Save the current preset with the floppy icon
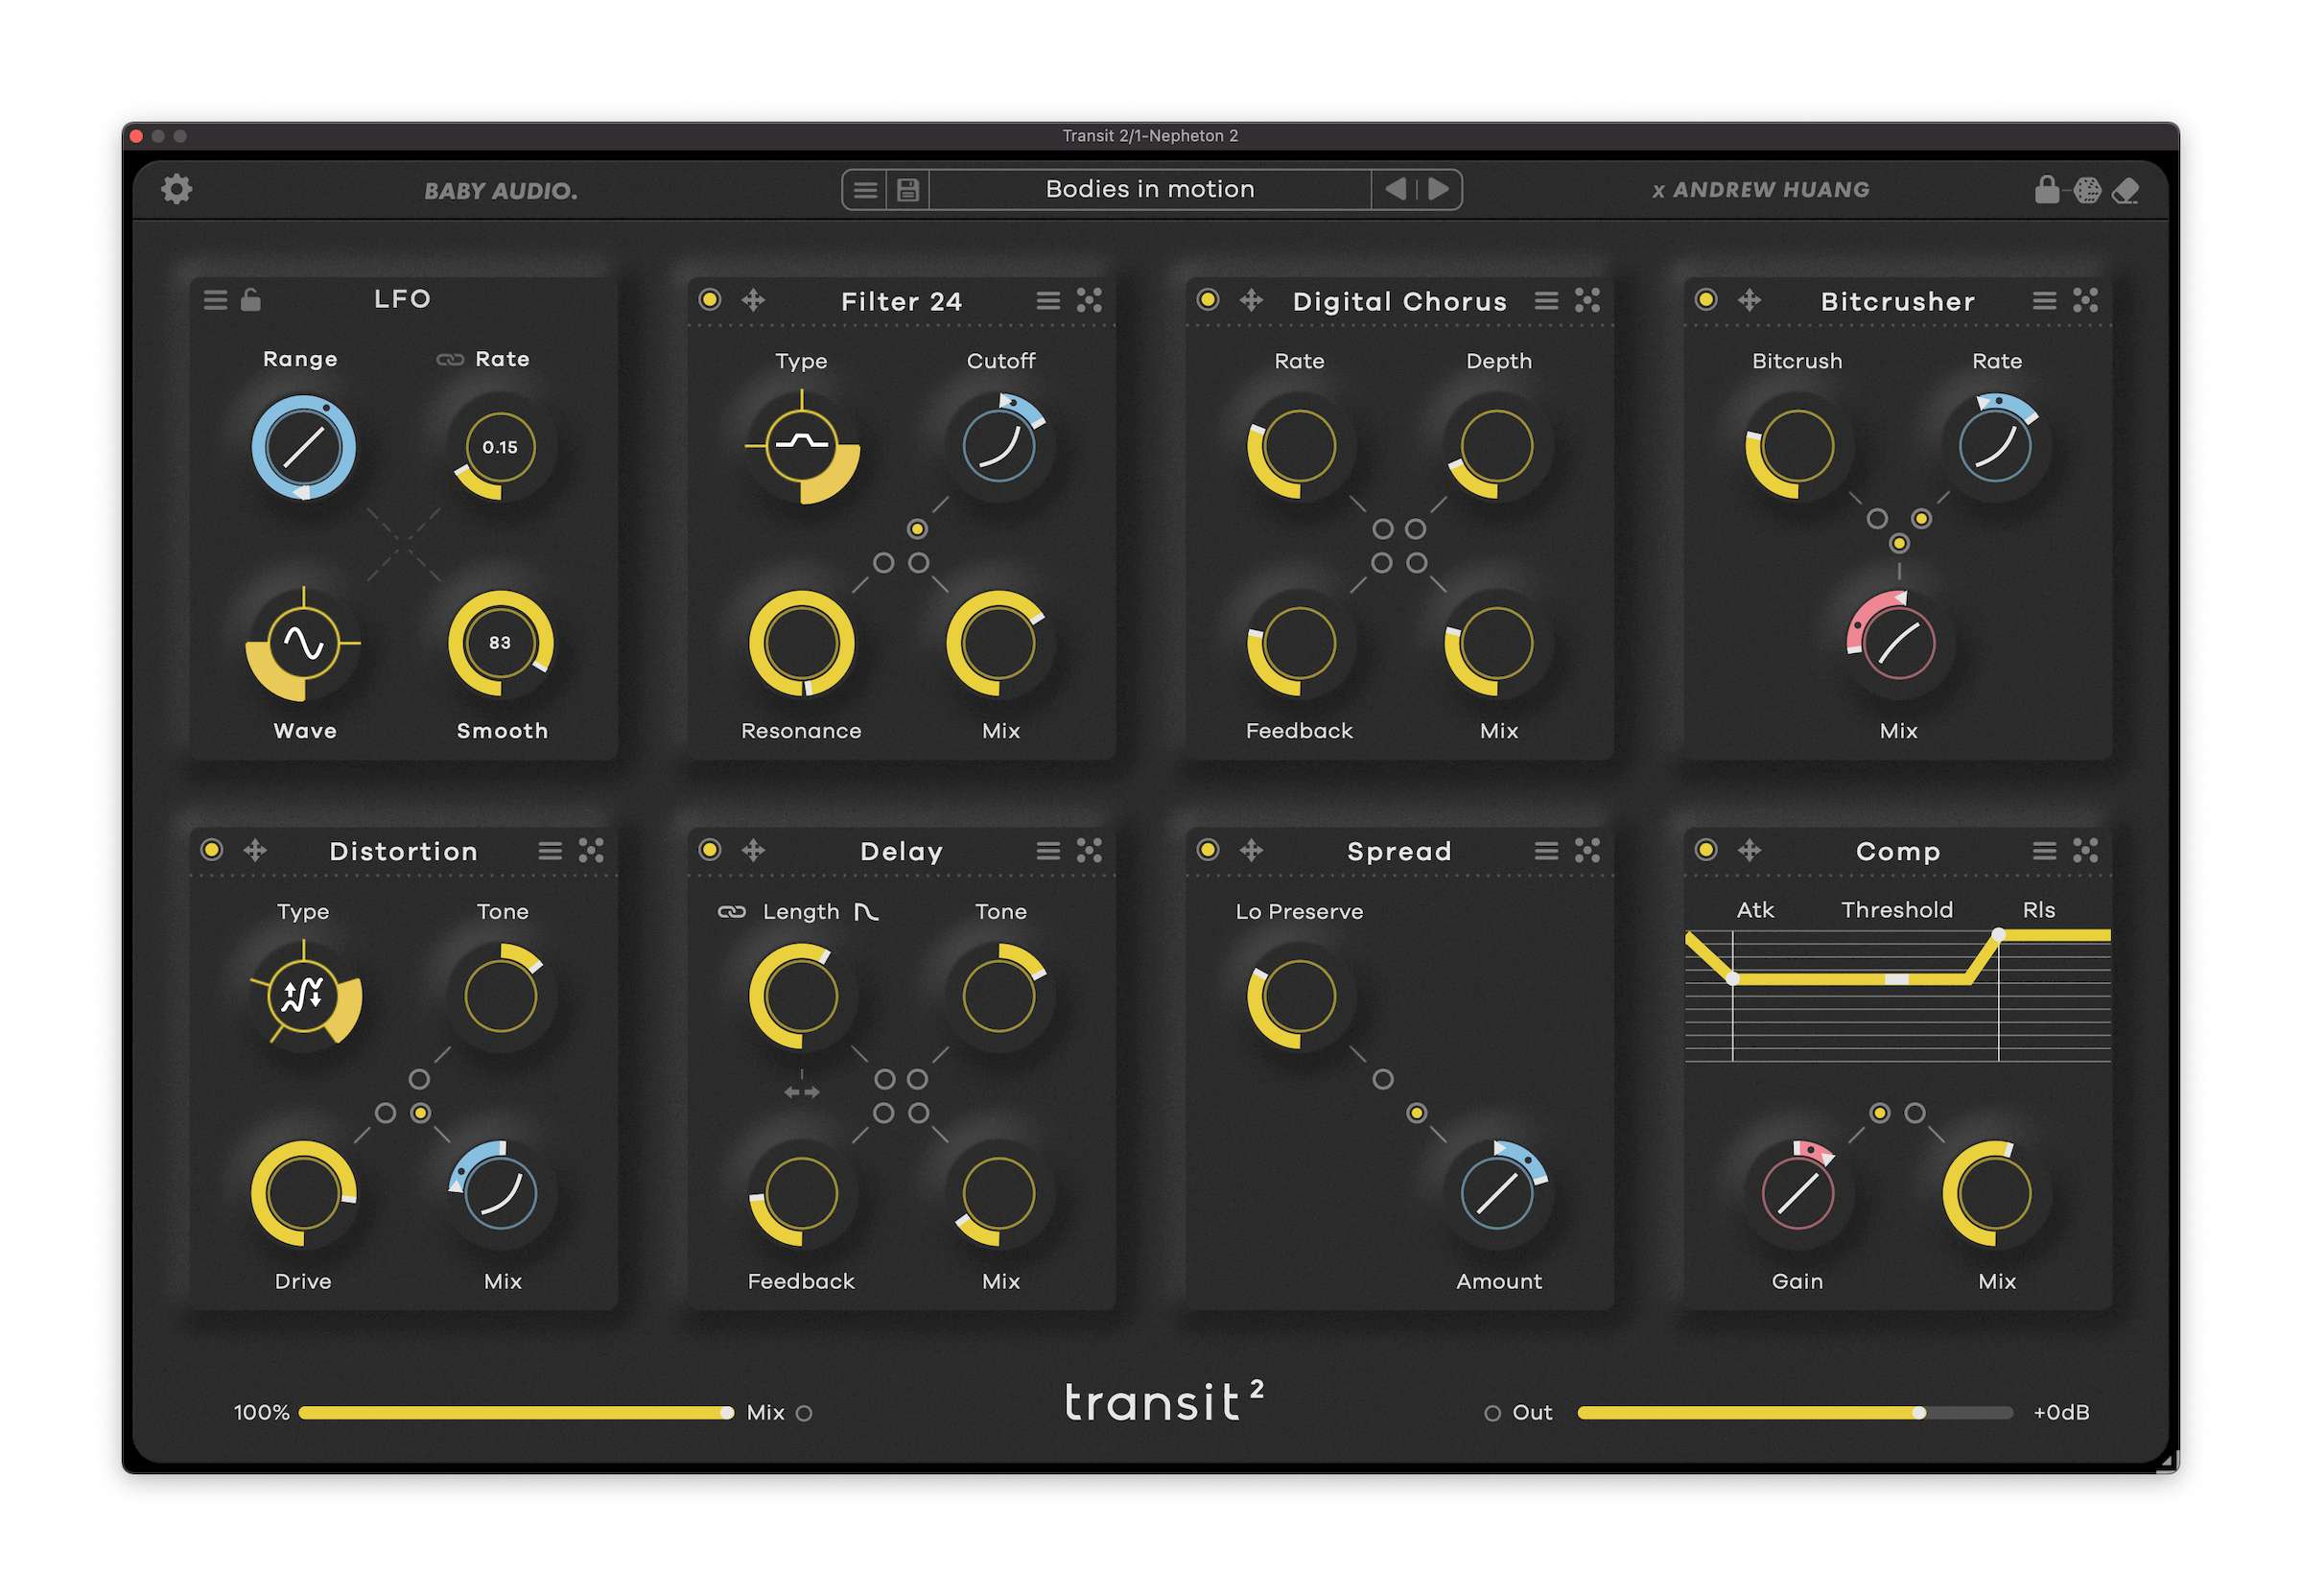Image resolution: width=2302 pixels, height=1596 pixels. pos(906,188)
